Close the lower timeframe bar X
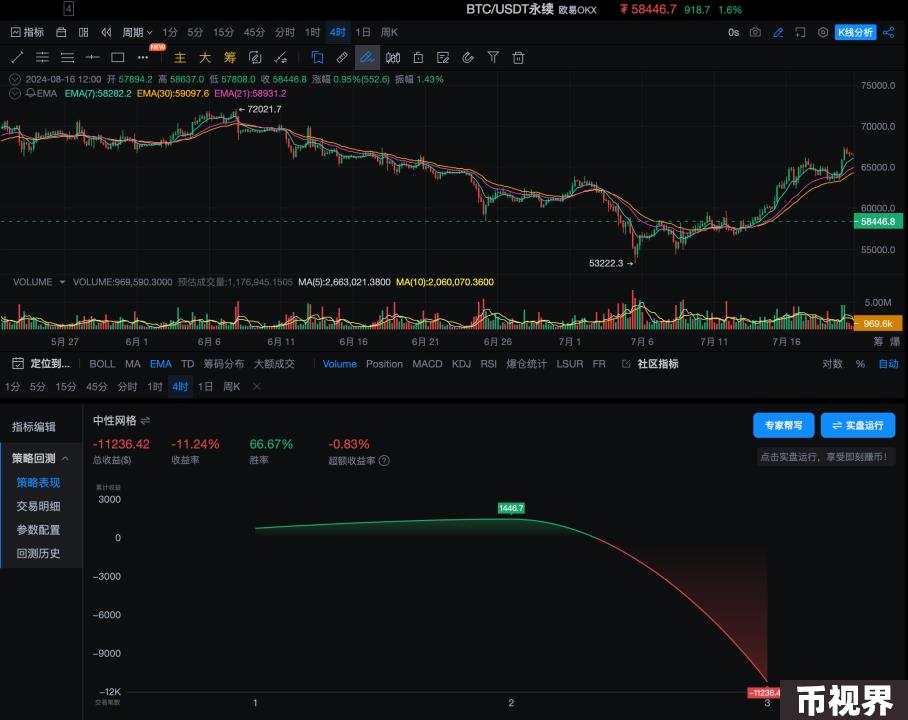908x720 pixels. tap(257, 386)
